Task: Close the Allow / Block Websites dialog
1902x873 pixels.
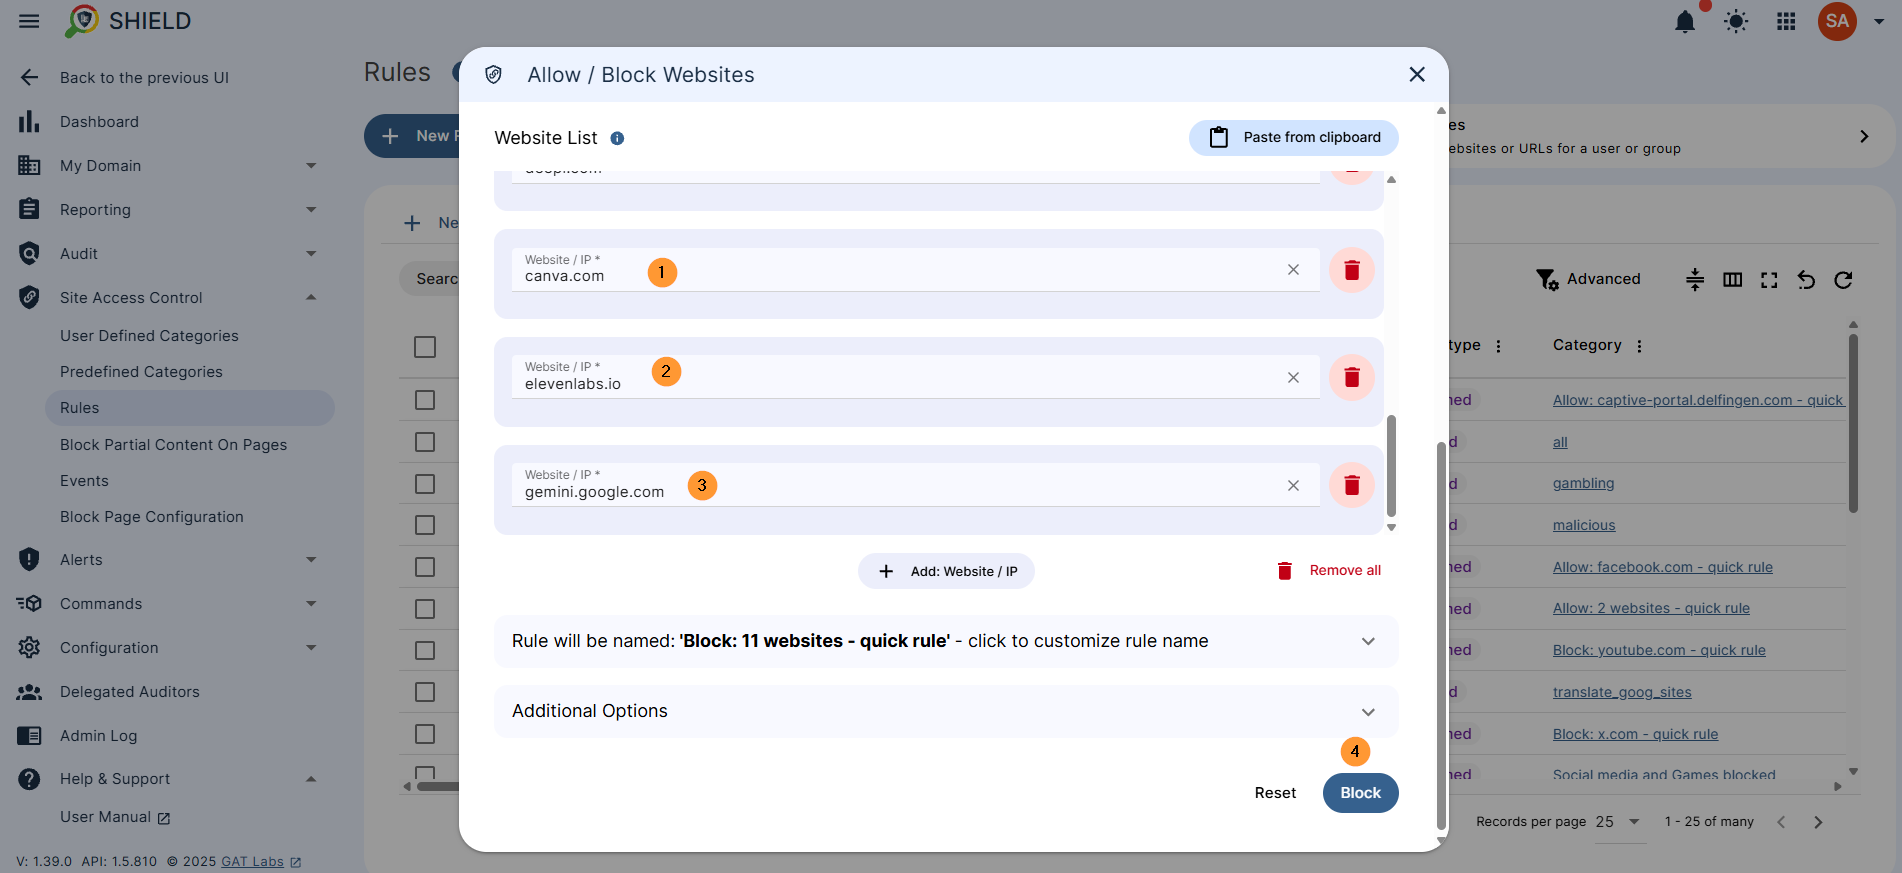Action: tap(1417, 74)
